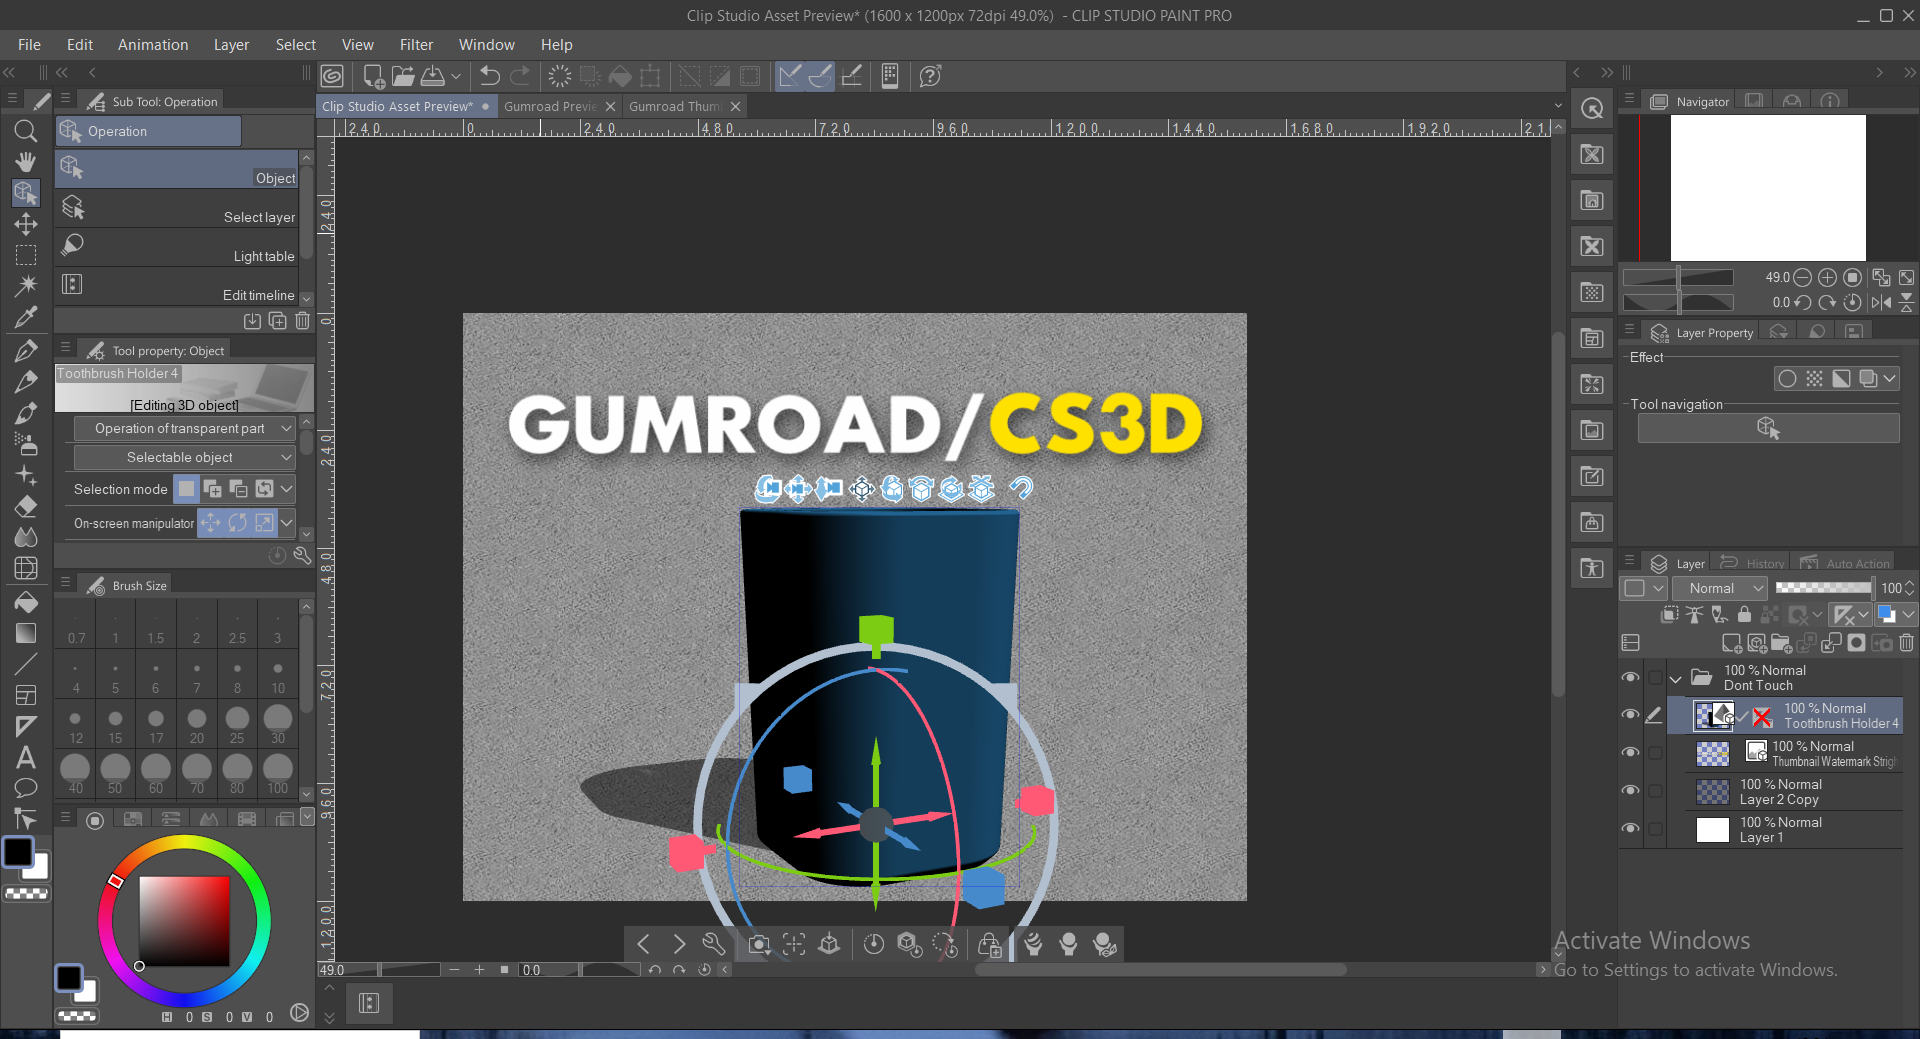Click the Undo arrow in command bar
This screenshot has width=1920, height=1039.
tap(490, 76)
